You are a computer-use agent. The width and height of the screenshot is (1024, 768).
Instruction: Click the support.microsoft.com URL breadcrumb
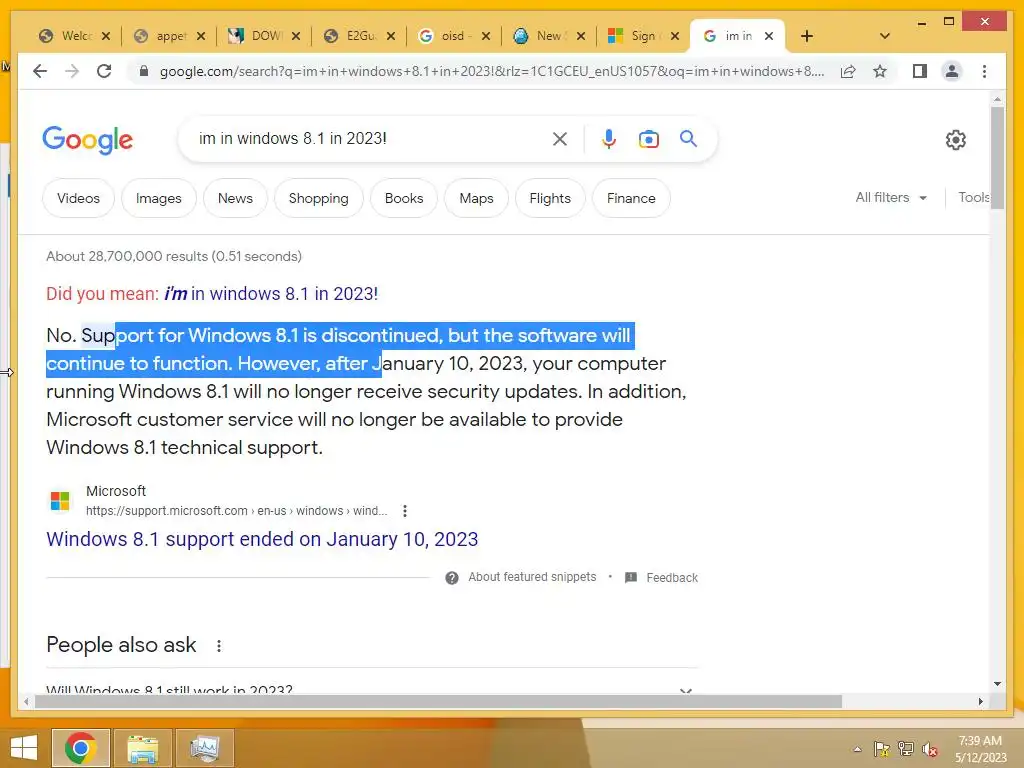pos(236,511)
